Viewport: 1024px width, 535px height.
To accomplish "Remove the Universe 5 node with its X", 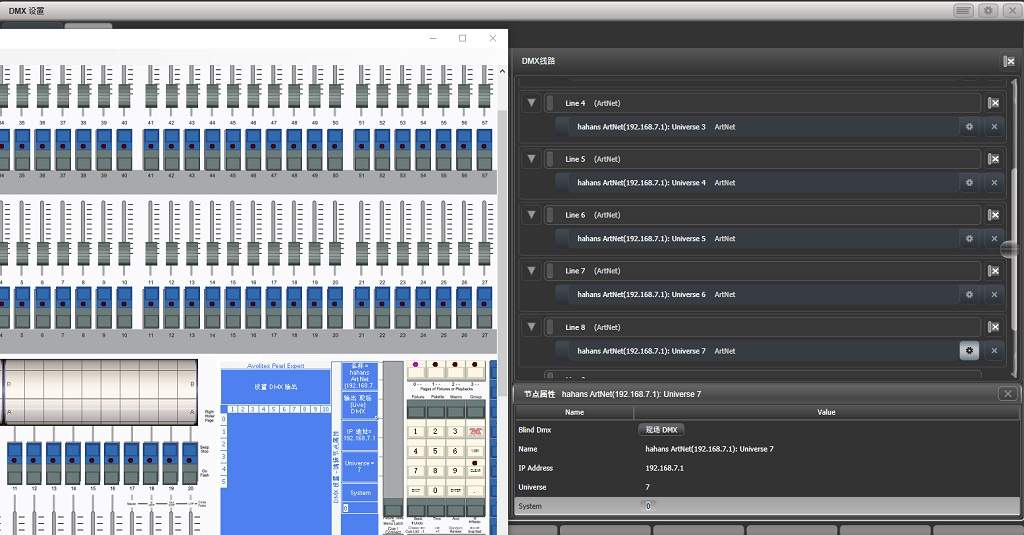I will click(x=994, y=238).
